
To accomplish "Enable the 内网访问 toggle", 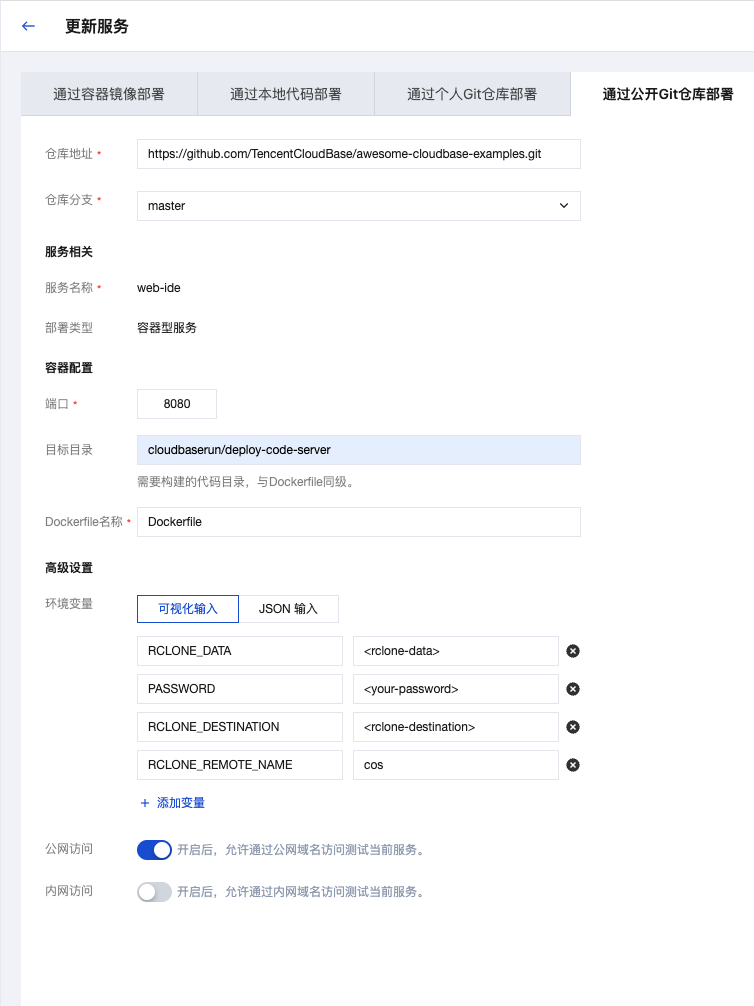I will [154, 891].
